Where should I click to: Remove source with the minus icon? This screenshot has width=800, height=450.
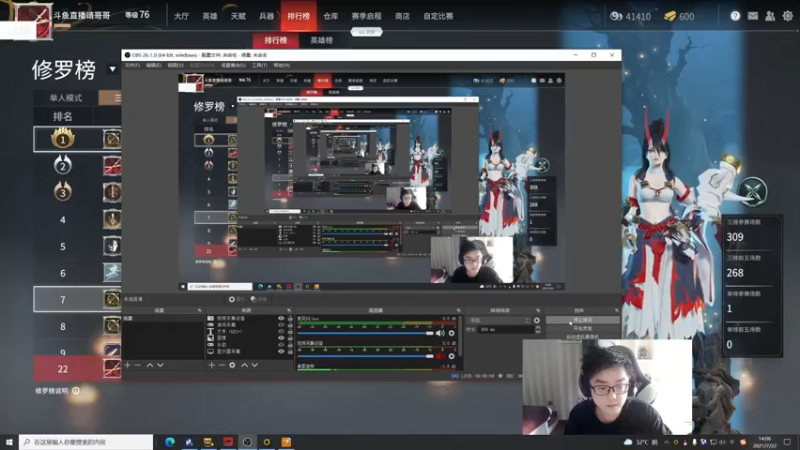point(221,365)
